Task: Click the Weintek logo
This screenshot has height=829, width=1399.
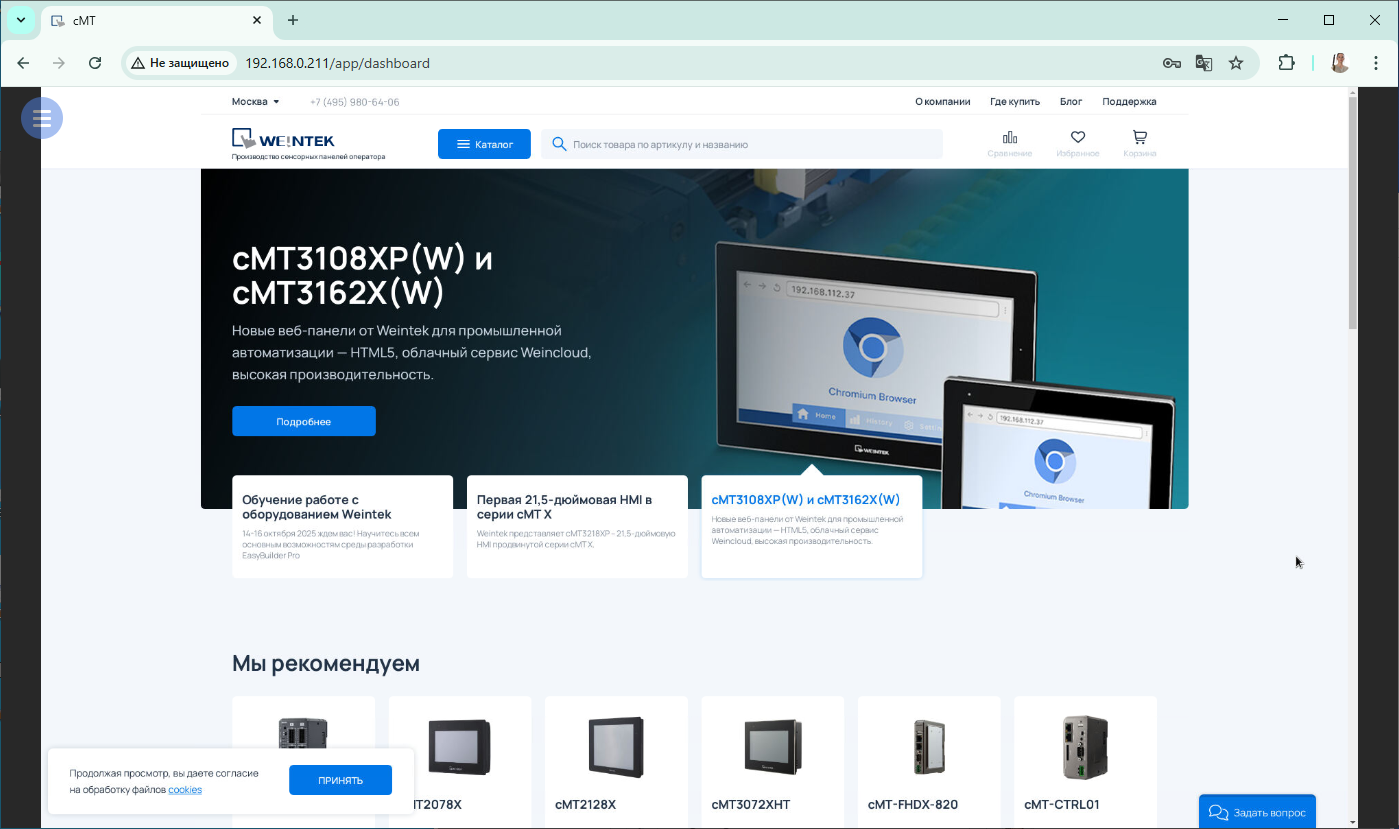Action: [284, 141]
